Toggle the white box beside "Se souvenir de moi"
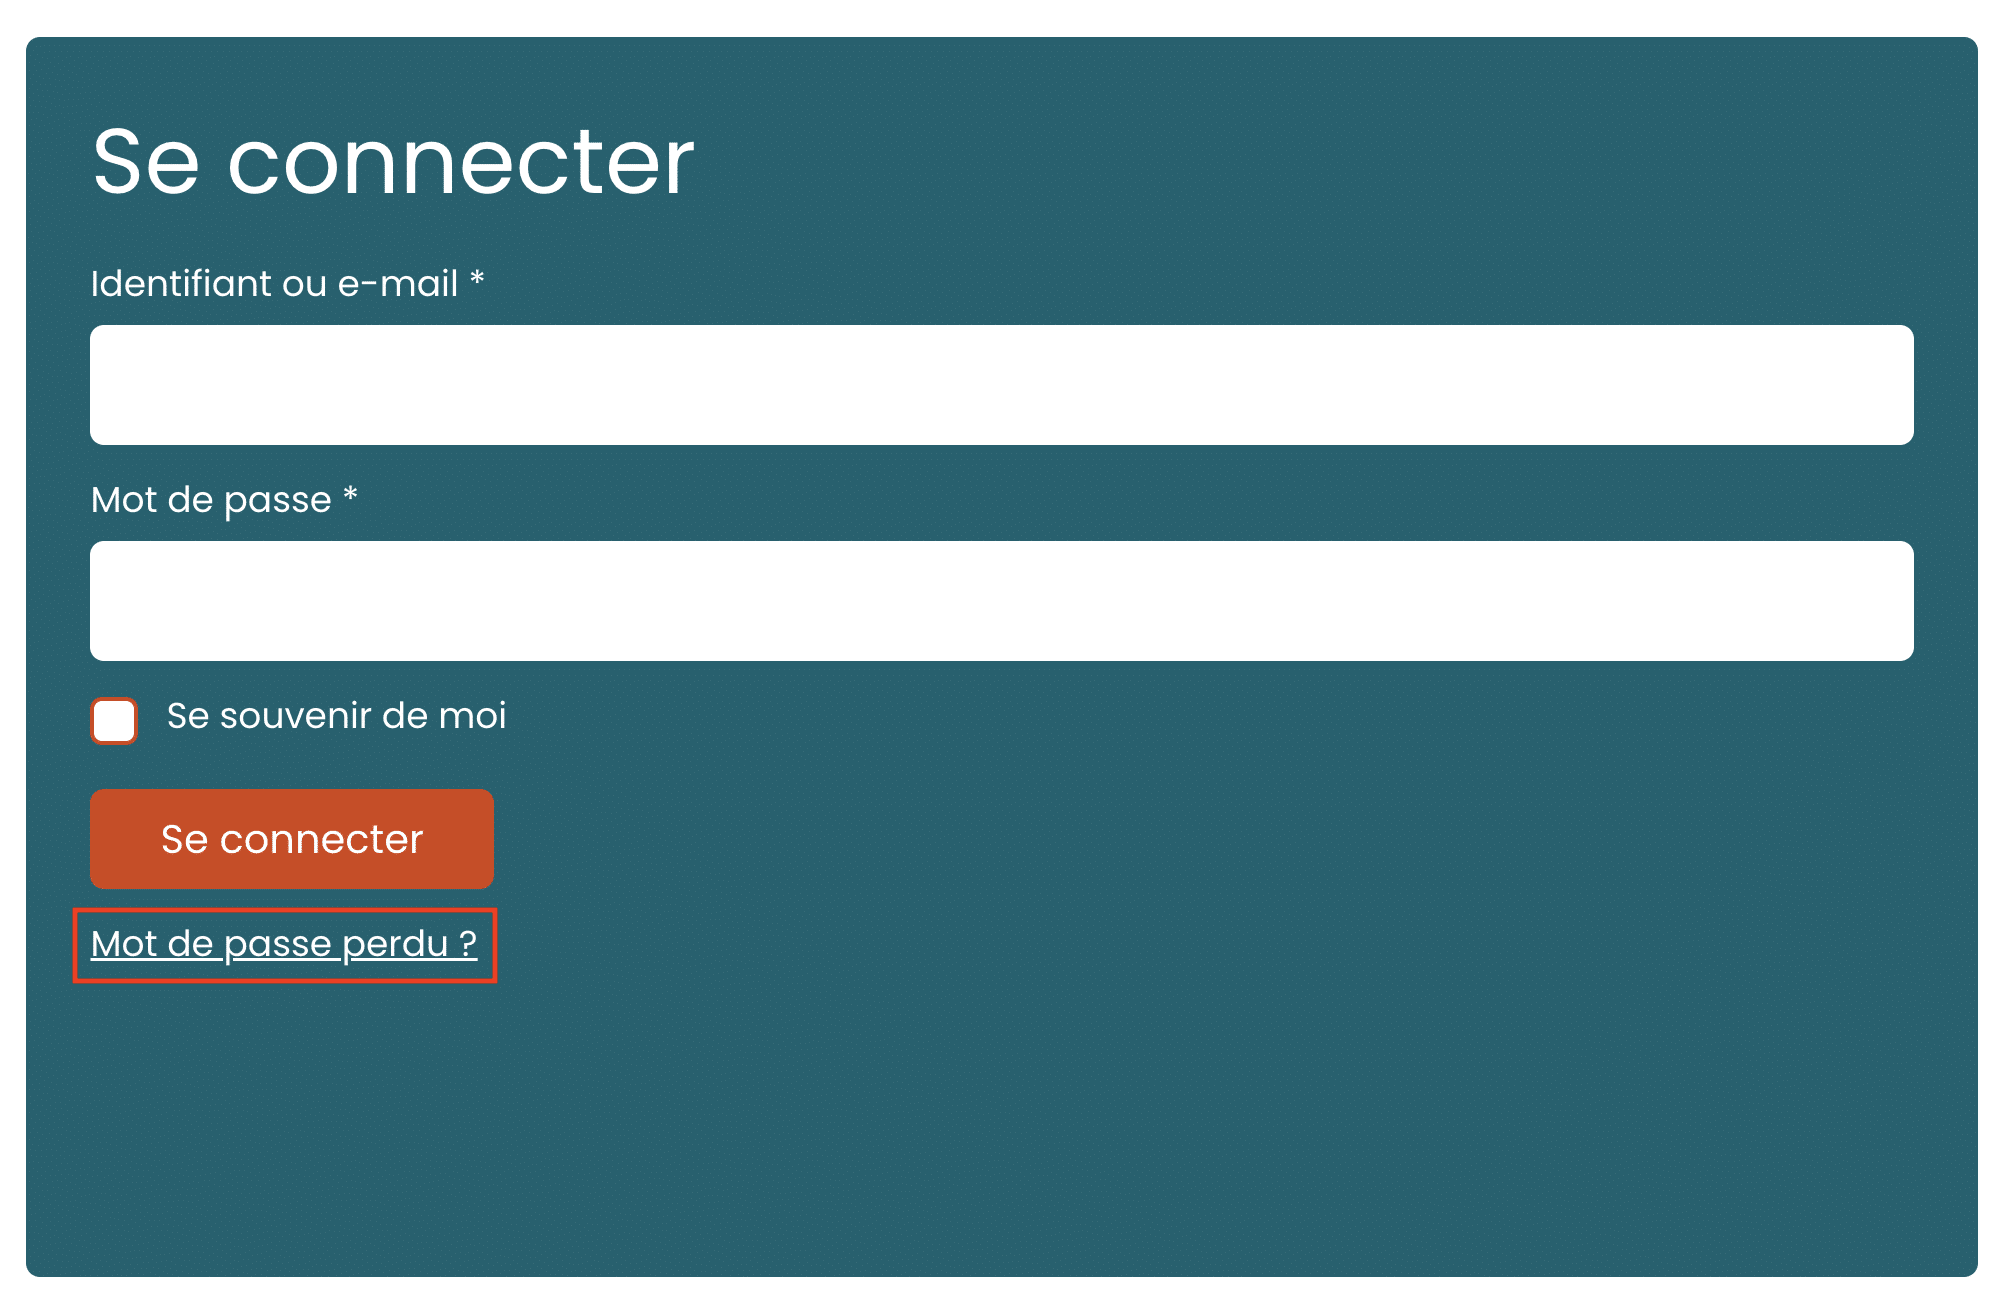The height and width of the screenshot is (1296, 2008). tap(114, 721)
